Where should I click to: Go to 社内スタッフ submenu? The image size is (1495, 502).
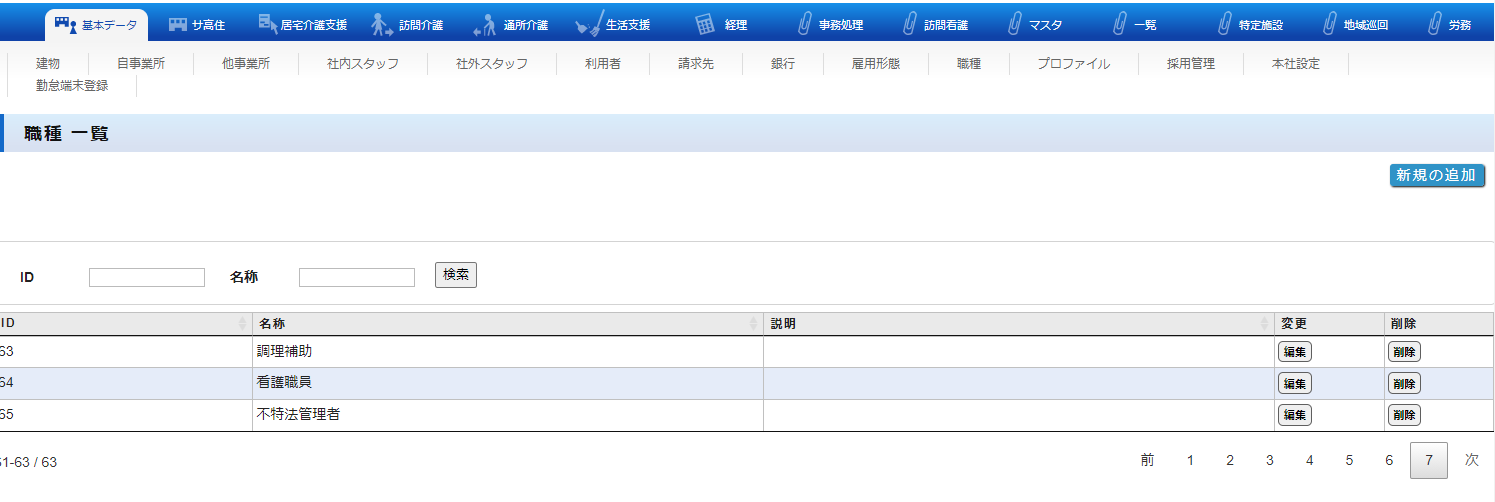point(362,64)
